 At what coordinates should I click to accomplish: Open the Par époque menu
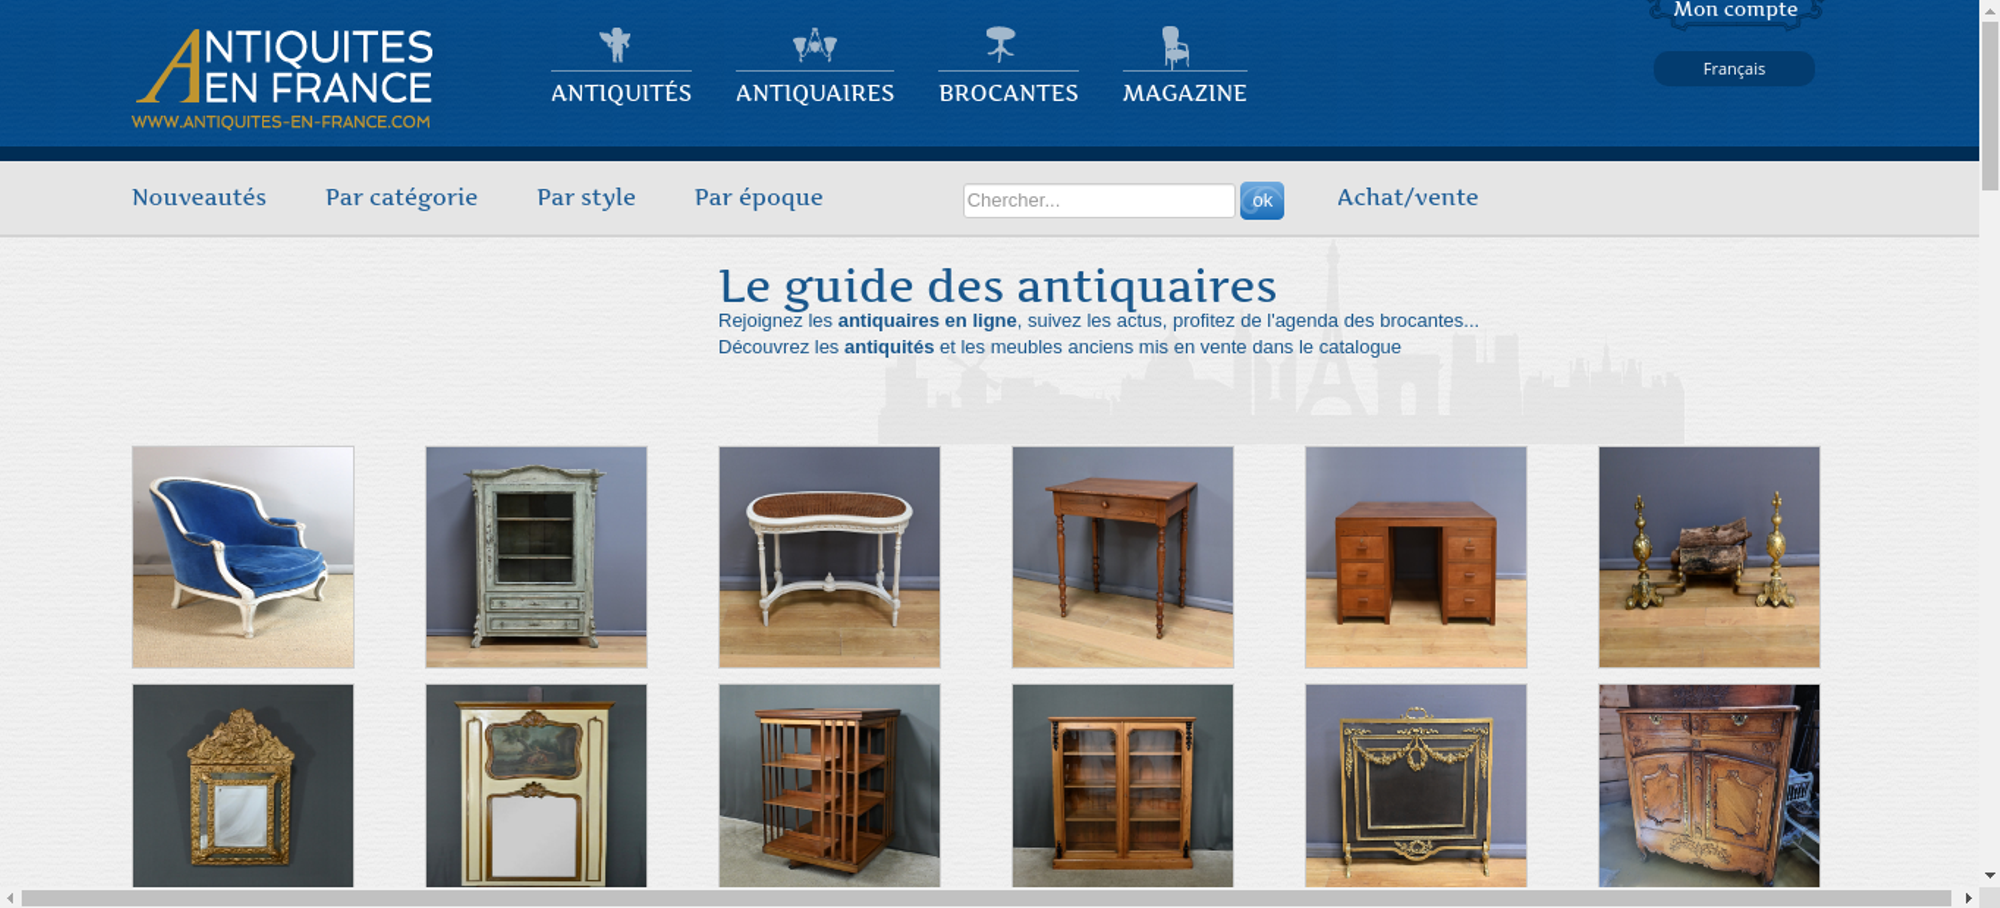[758, 198]
